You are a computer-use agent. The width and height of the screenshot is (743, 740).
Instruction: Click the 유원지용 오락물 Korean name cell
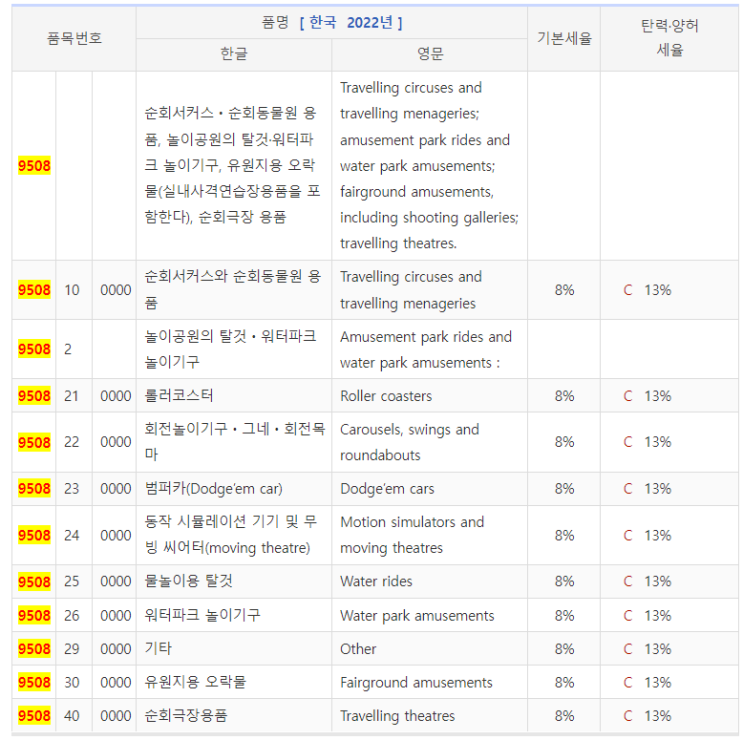click(x=195, y=683)
